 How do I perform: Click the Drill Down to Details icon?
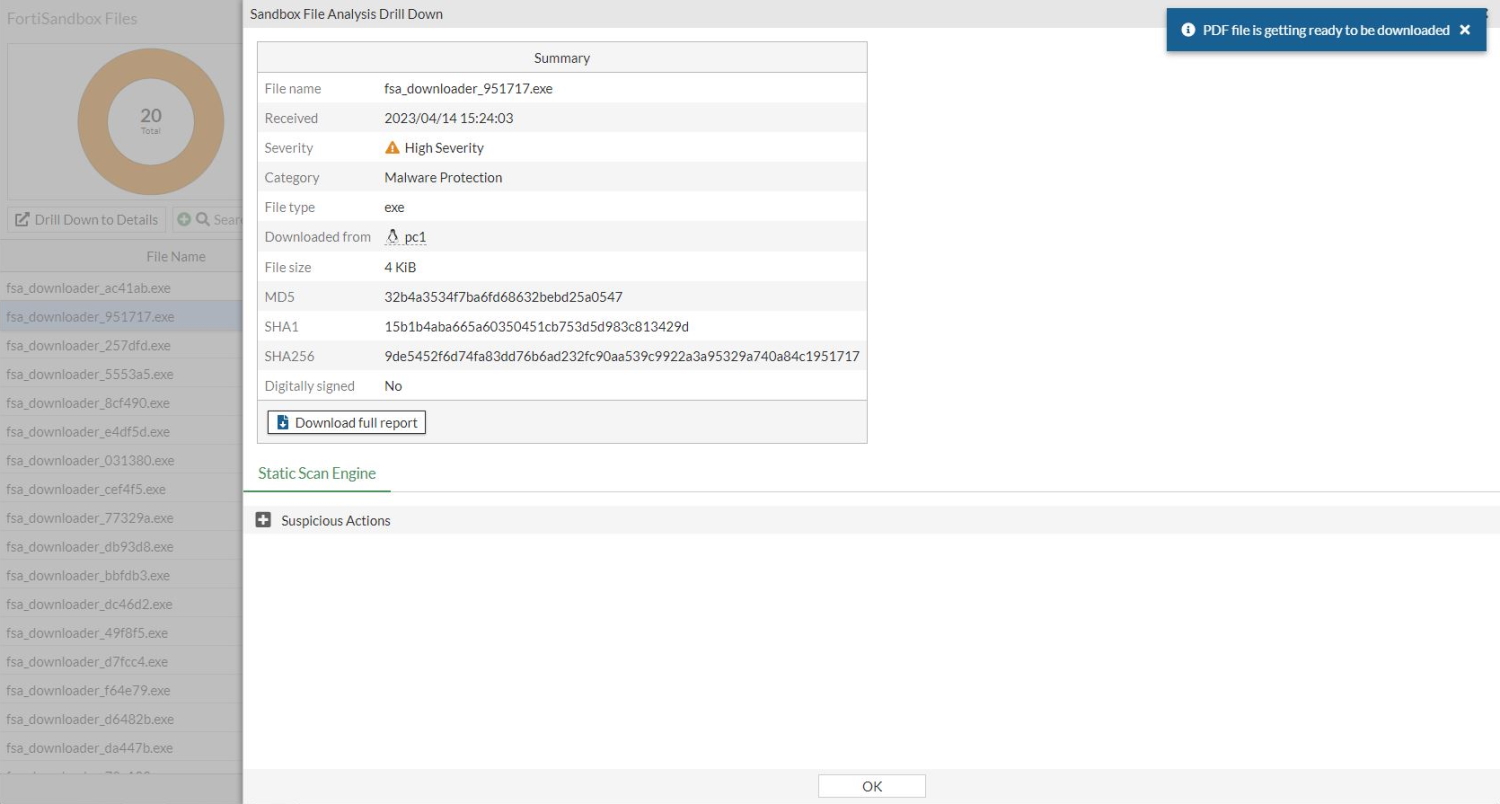click(x=23, y=219)
